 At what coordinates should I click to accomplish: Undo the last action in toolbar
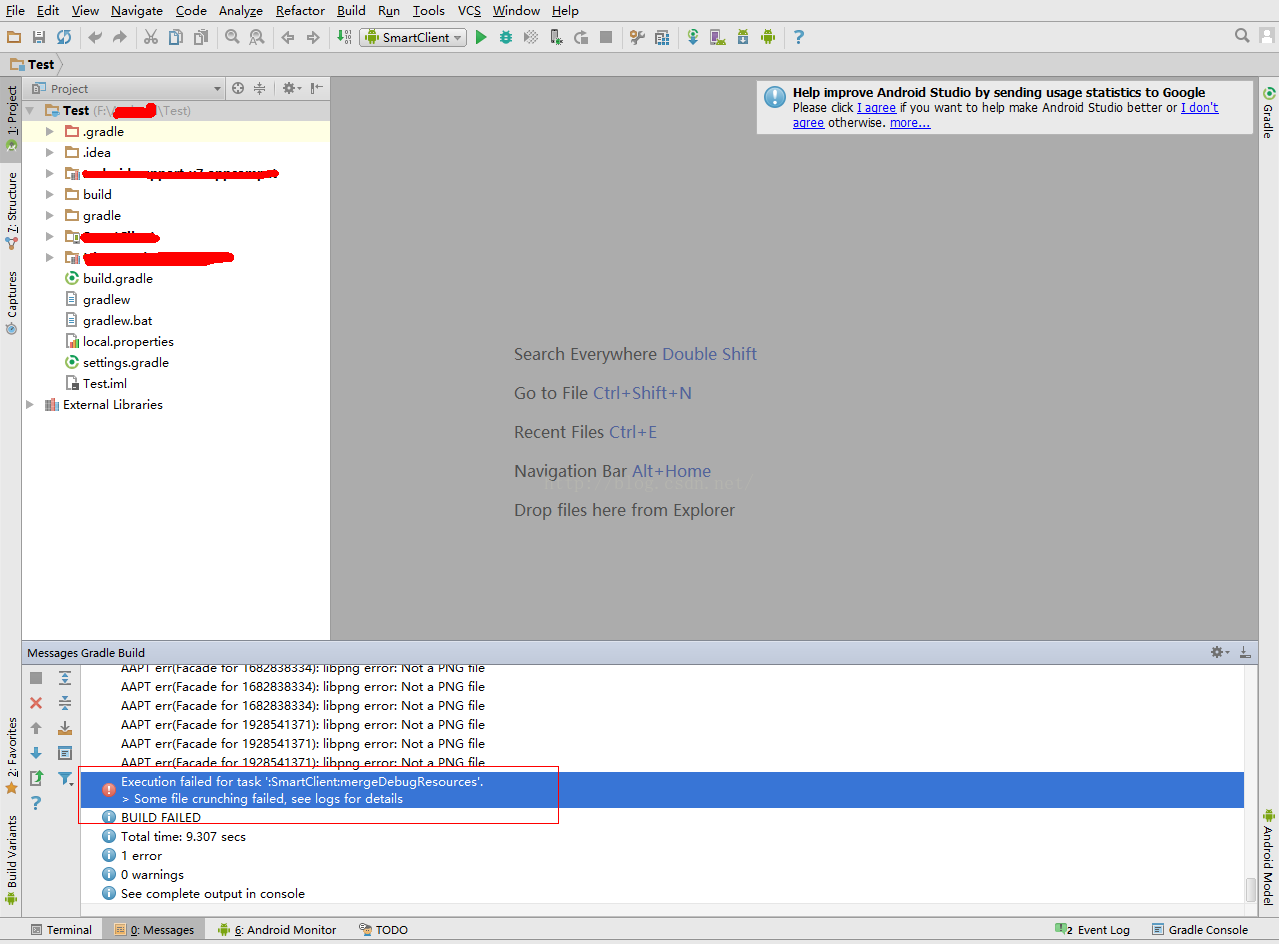point(95,37)
